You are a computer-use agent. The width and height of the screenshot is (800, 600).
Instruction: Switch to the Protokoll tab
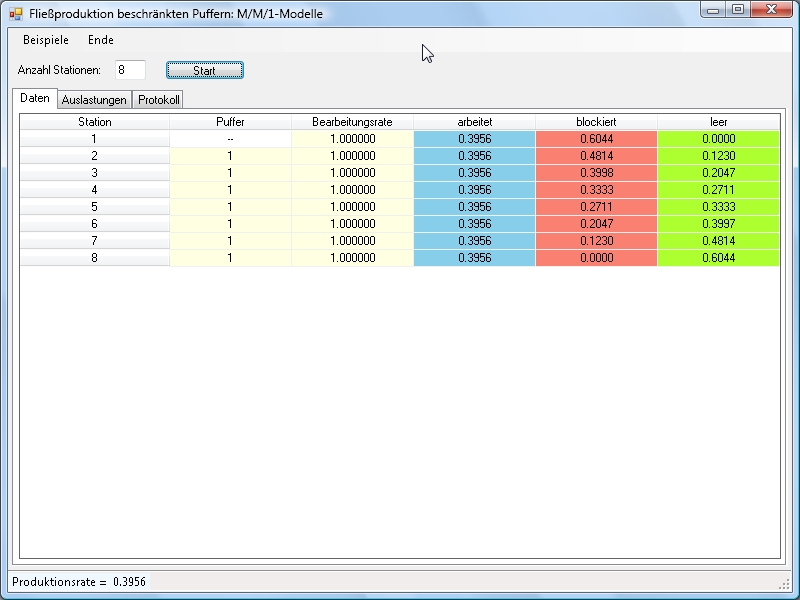(x=159, y=100)
